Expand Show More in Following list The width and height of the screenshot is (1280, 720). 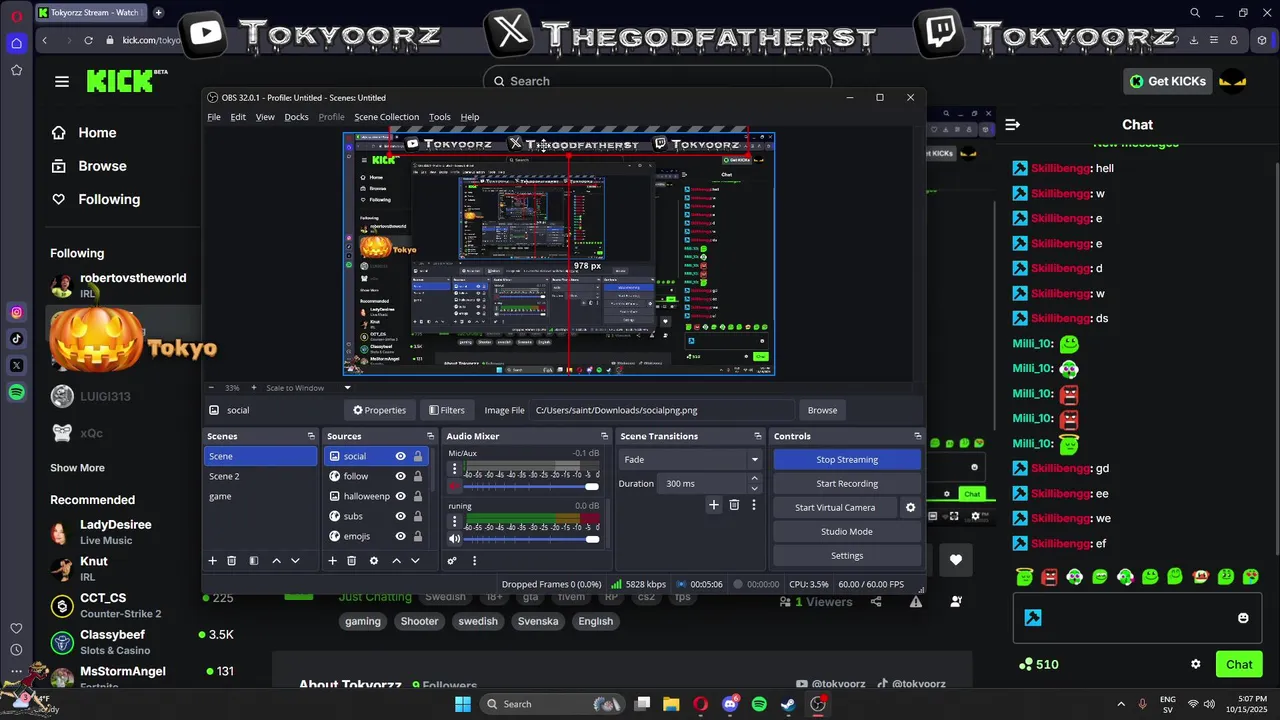[77, 468]
